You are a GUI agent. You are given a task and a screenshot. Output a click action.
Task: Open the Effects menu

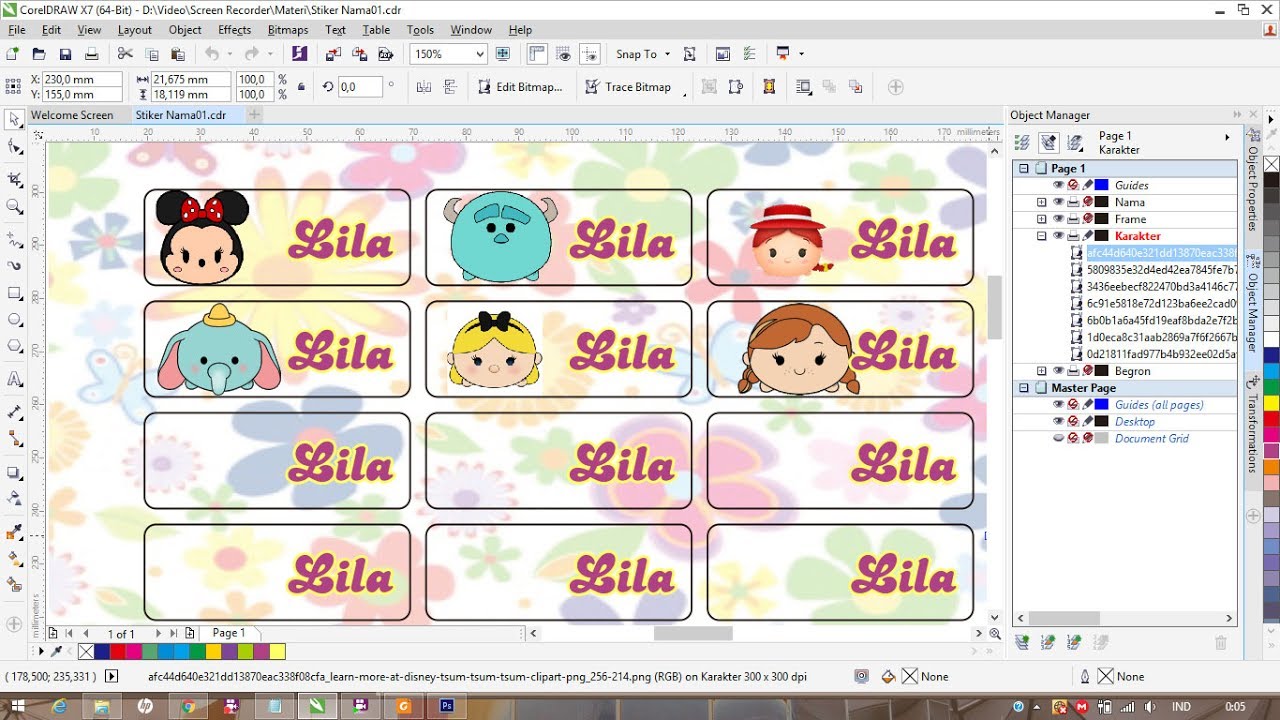(234, 30)
